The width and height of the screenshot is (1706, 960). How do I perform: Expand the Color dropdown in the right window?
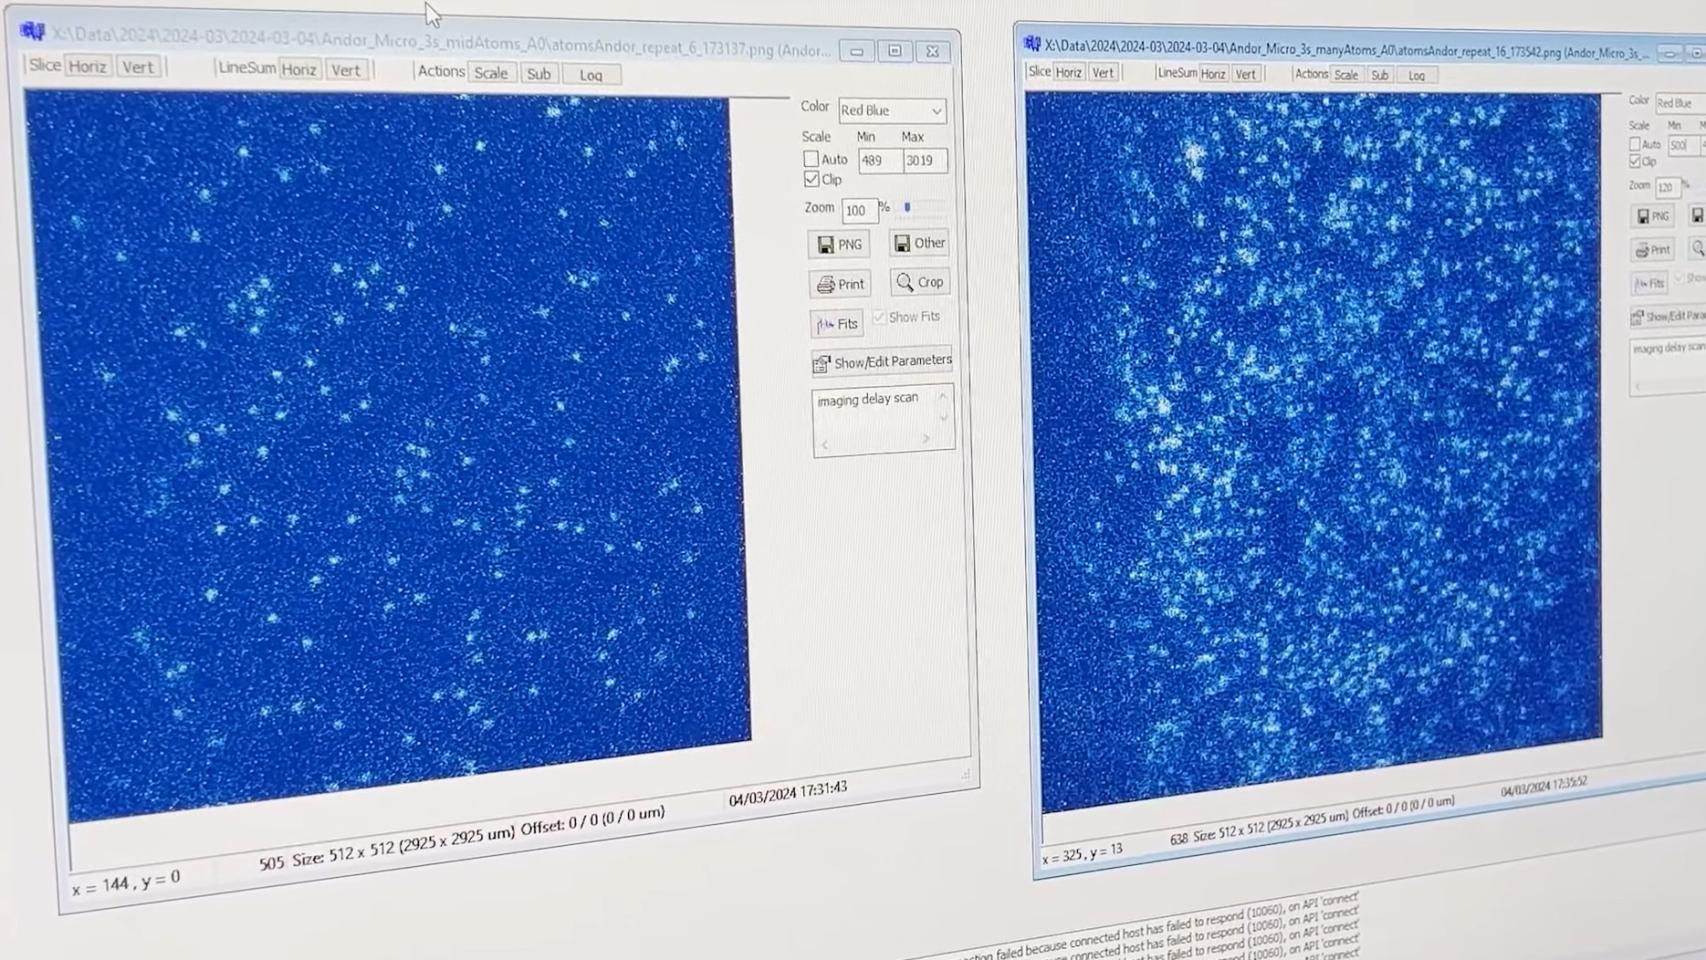tap(1680, 103)
